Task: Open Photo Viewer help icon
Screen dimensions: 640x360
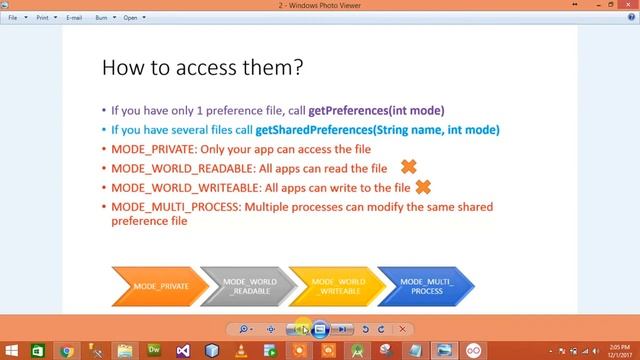Action: [631, 17]
